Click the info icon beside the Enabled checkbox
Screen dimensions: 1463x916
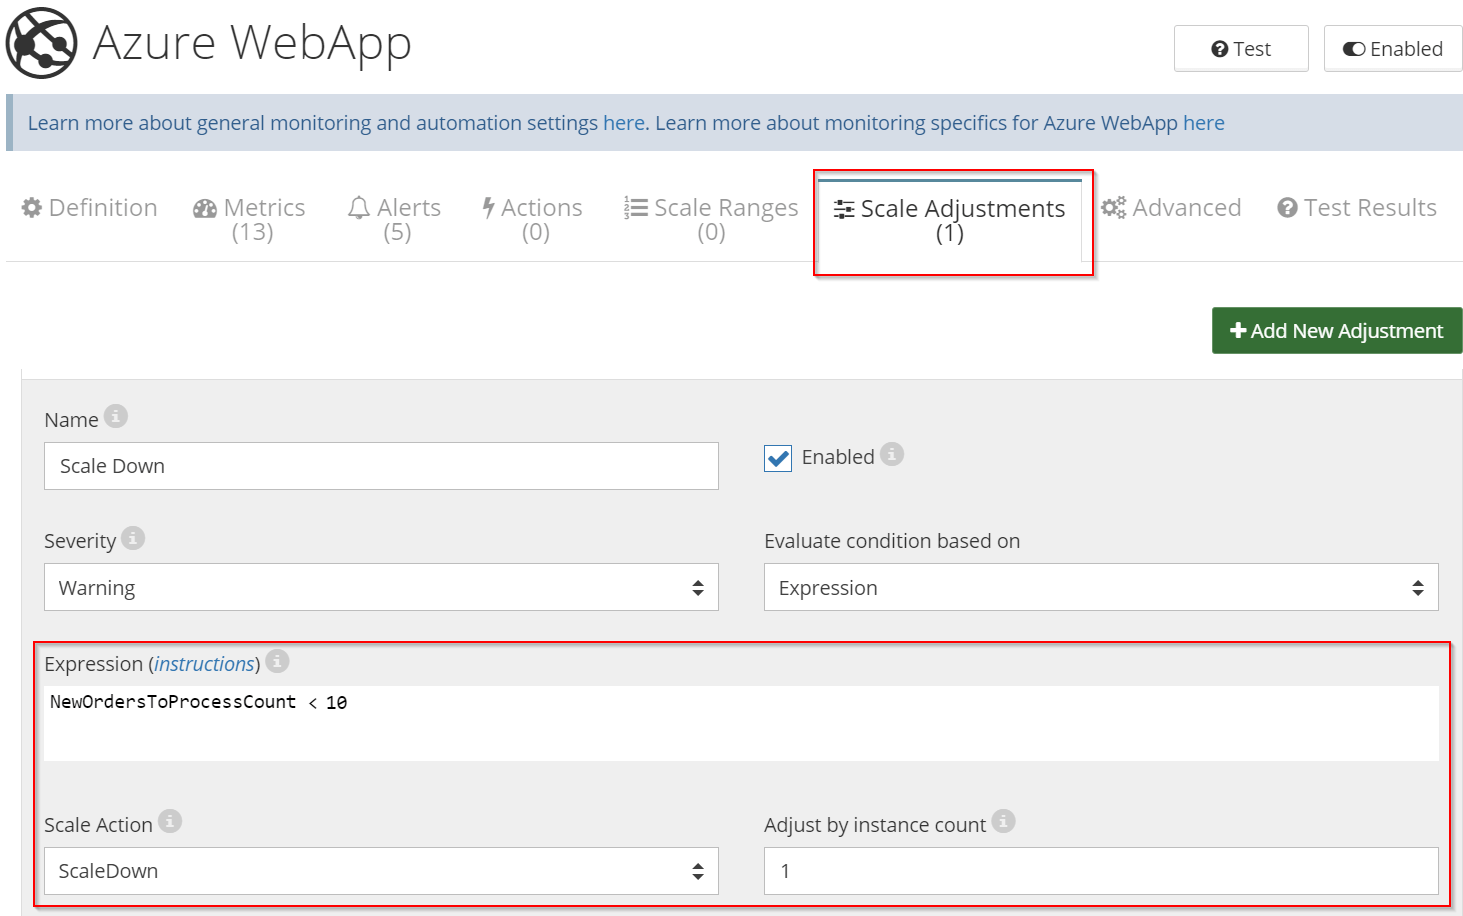pyautogui.click(x=892, y=454)
